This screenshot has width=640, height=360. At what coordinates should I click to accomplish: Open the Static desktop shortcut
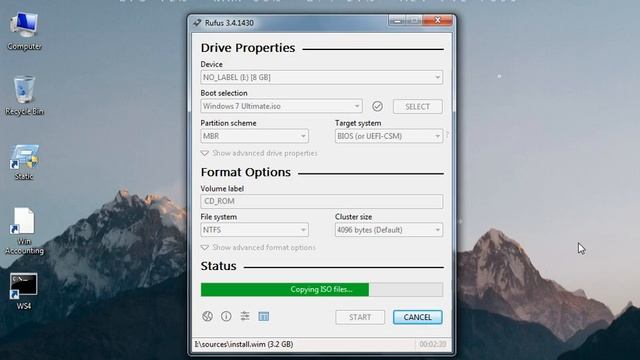[x=24, y=162]
